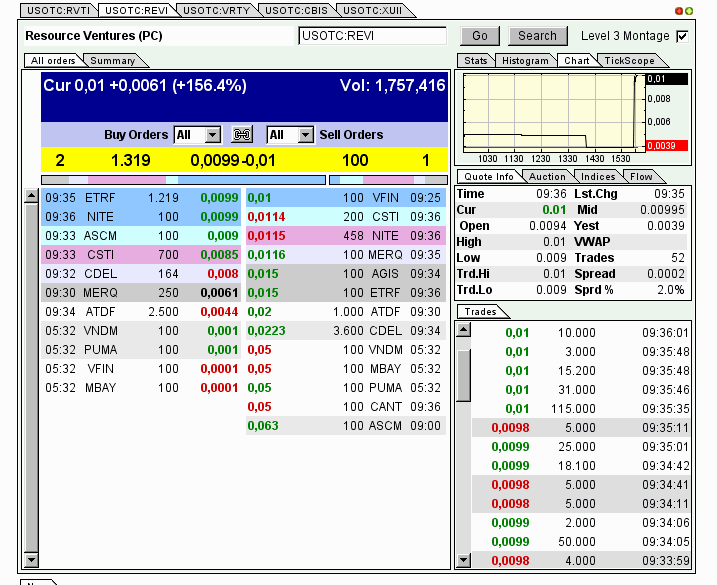Image resolution: width=717 pixels, height=585 pixels.
Task: Click the Spread value 0.0002
Action: click(665, 274)
